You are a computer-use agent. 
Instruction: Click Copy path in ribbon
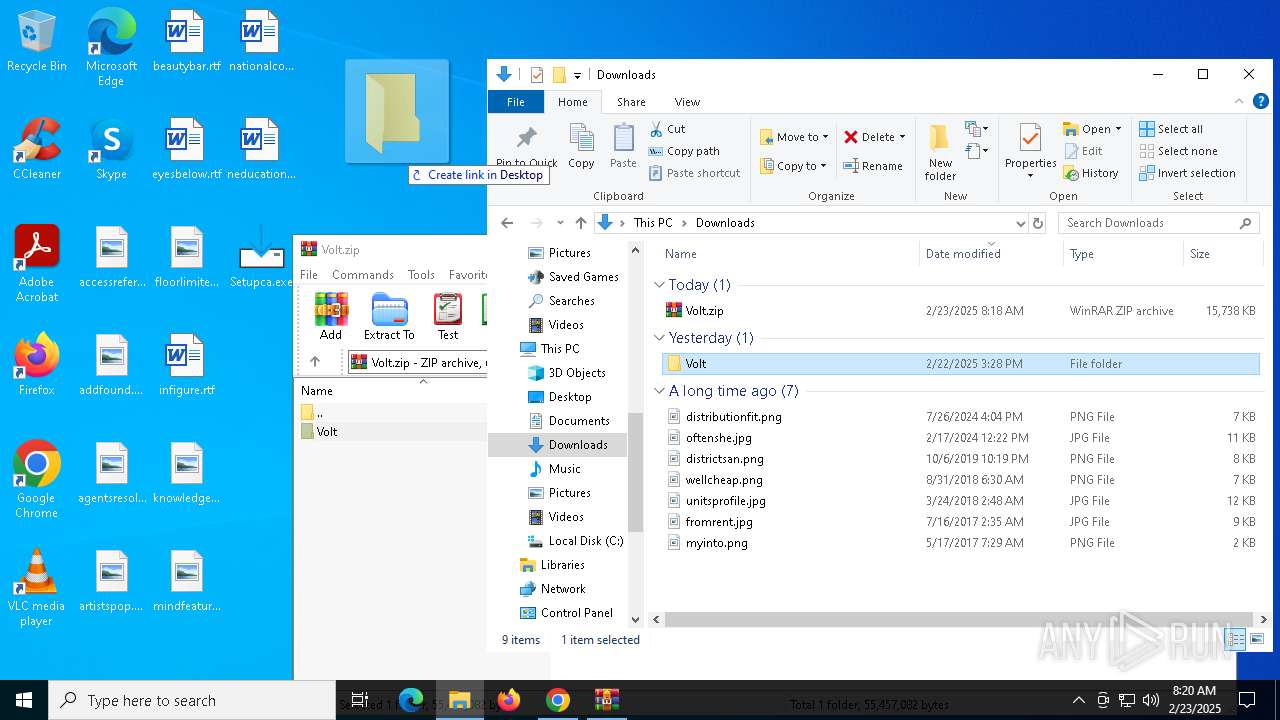click(x=684, y=151)
